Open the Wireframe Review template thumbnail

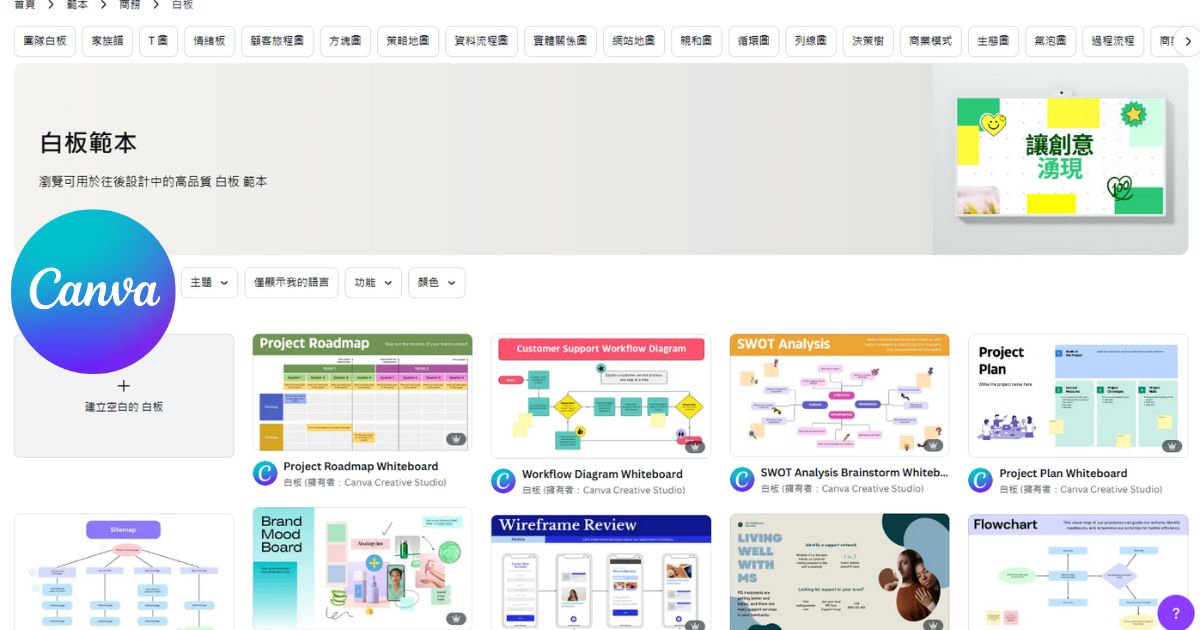(601, 572)
